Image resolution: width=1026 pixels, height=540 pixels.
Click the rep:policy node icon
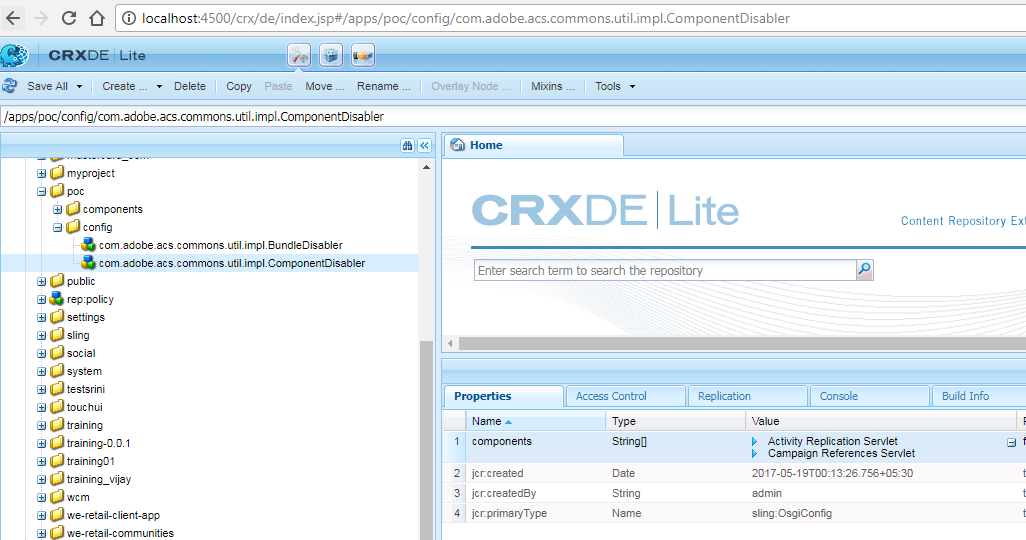[57, 299]
